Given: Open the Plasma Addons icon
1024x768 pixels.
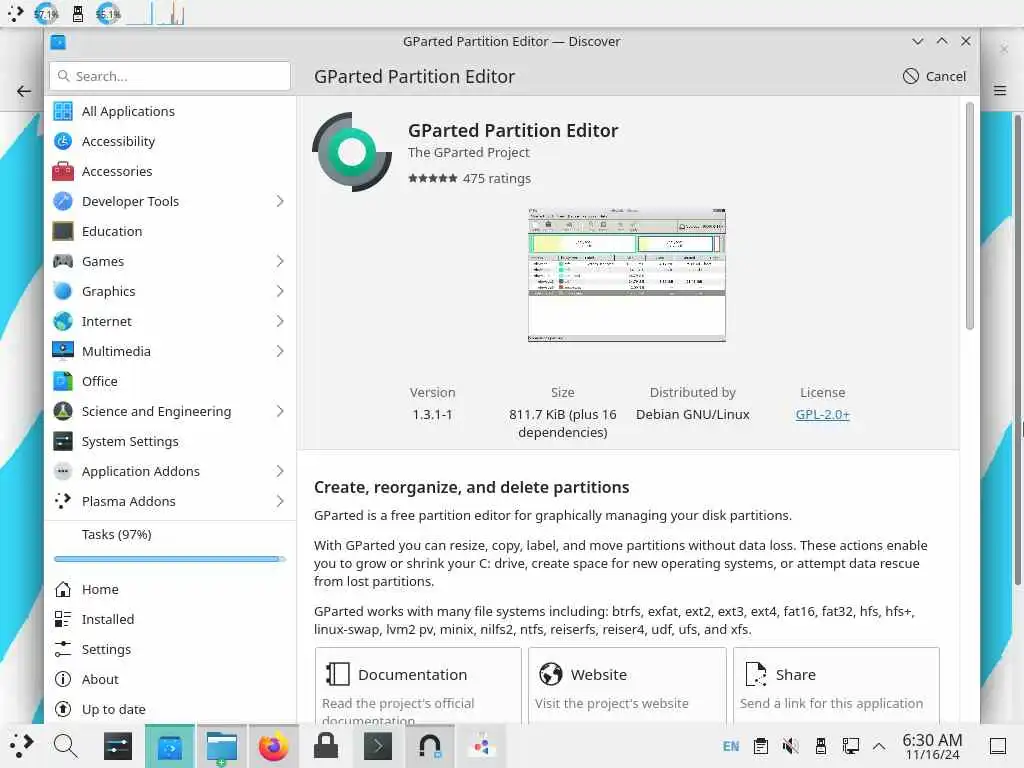Looking at the screenshot, I should click(63, 502).
